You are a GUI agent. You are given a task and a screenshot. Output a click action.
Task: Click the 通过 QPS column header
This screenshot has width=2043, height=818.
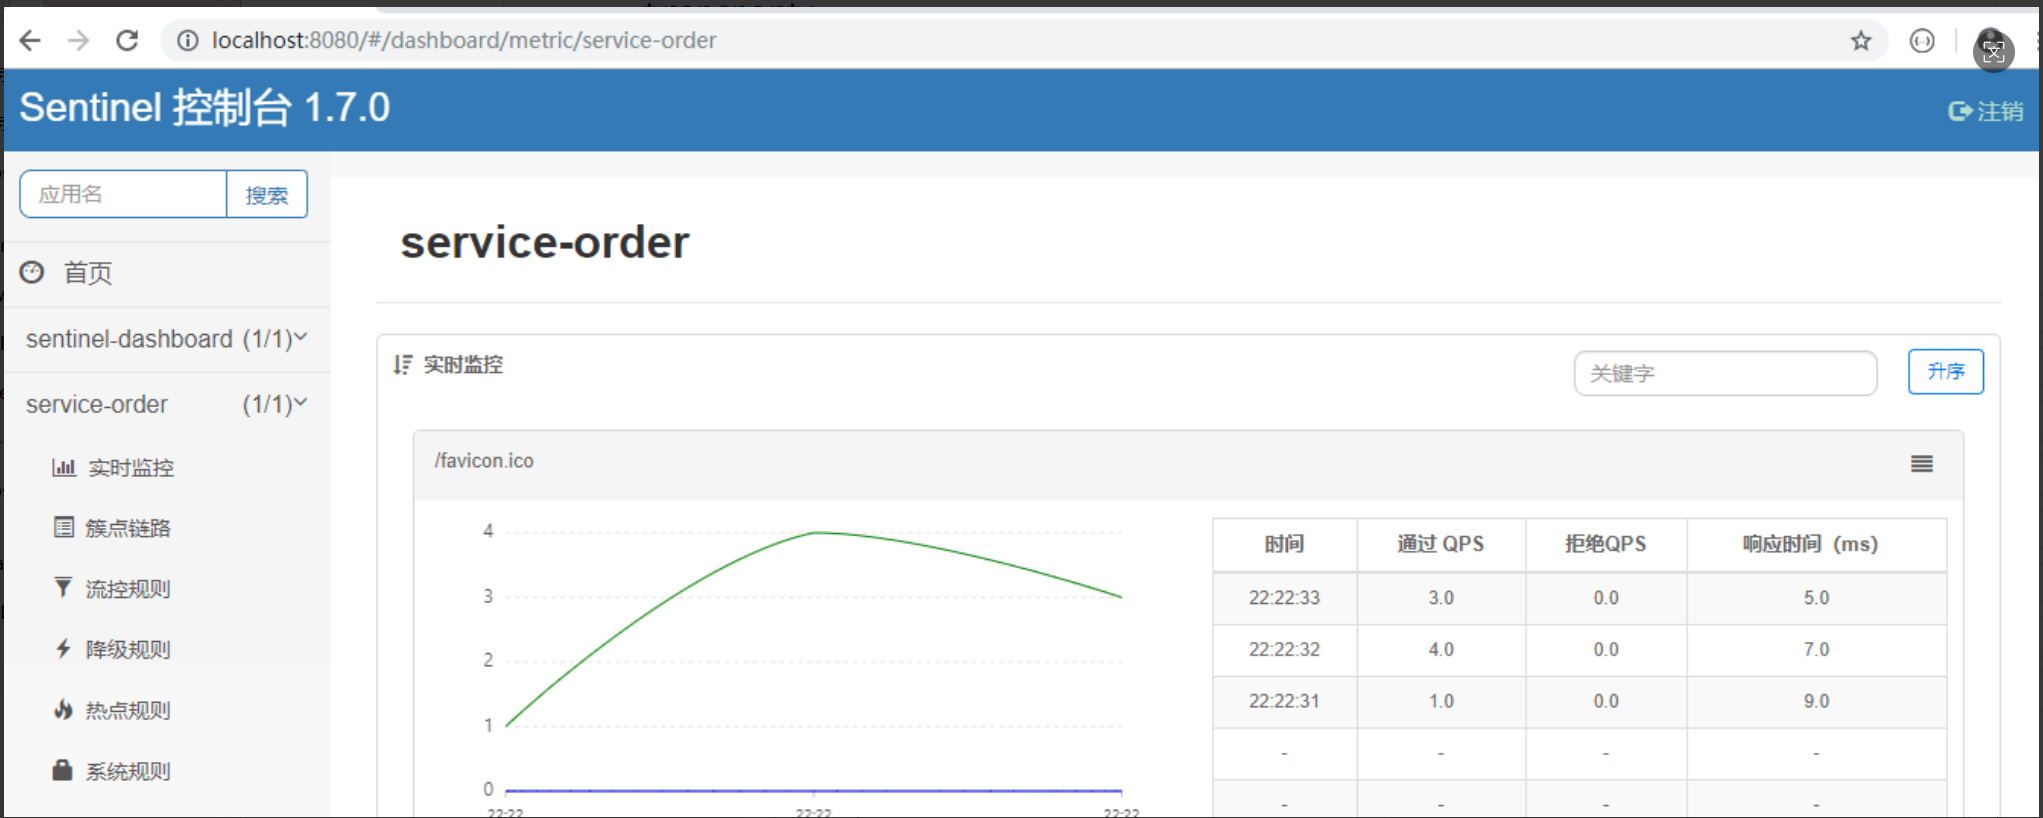point(1440,544)
